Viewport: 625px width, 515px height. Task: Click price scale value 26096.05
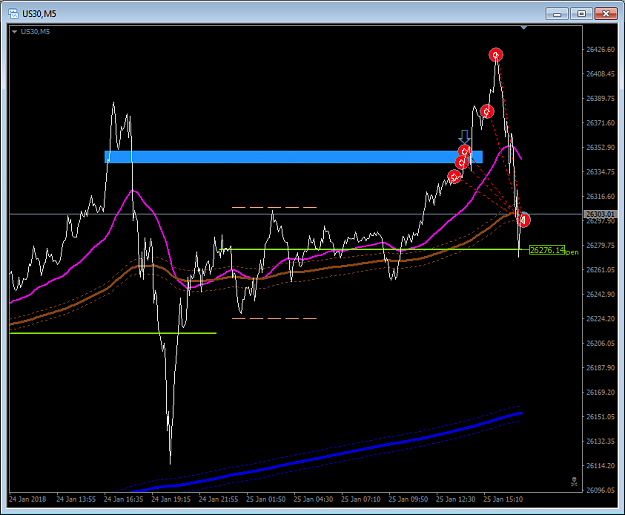pyautogui.click(x=600, y=490)
